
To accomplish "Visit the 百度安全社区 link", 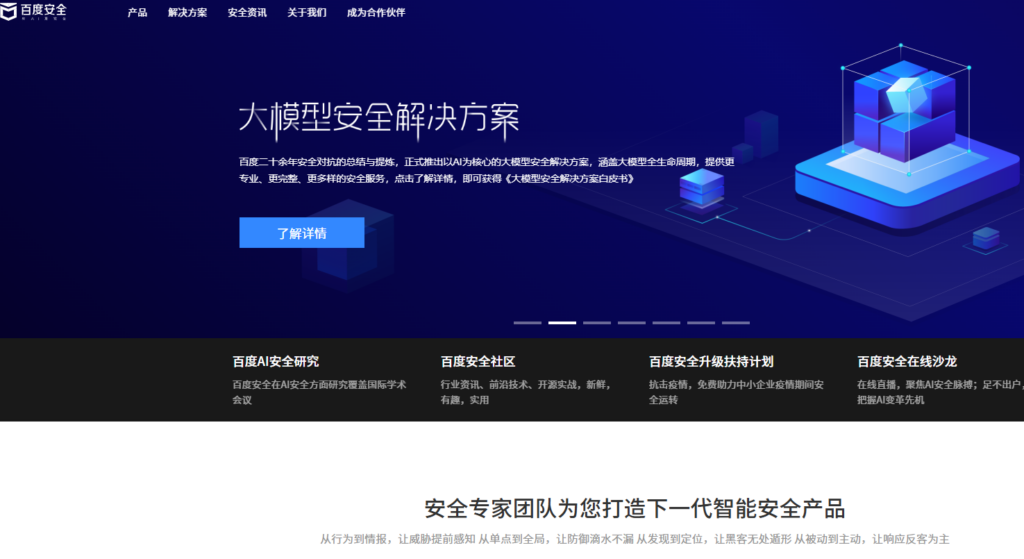I will pos(478,362).
